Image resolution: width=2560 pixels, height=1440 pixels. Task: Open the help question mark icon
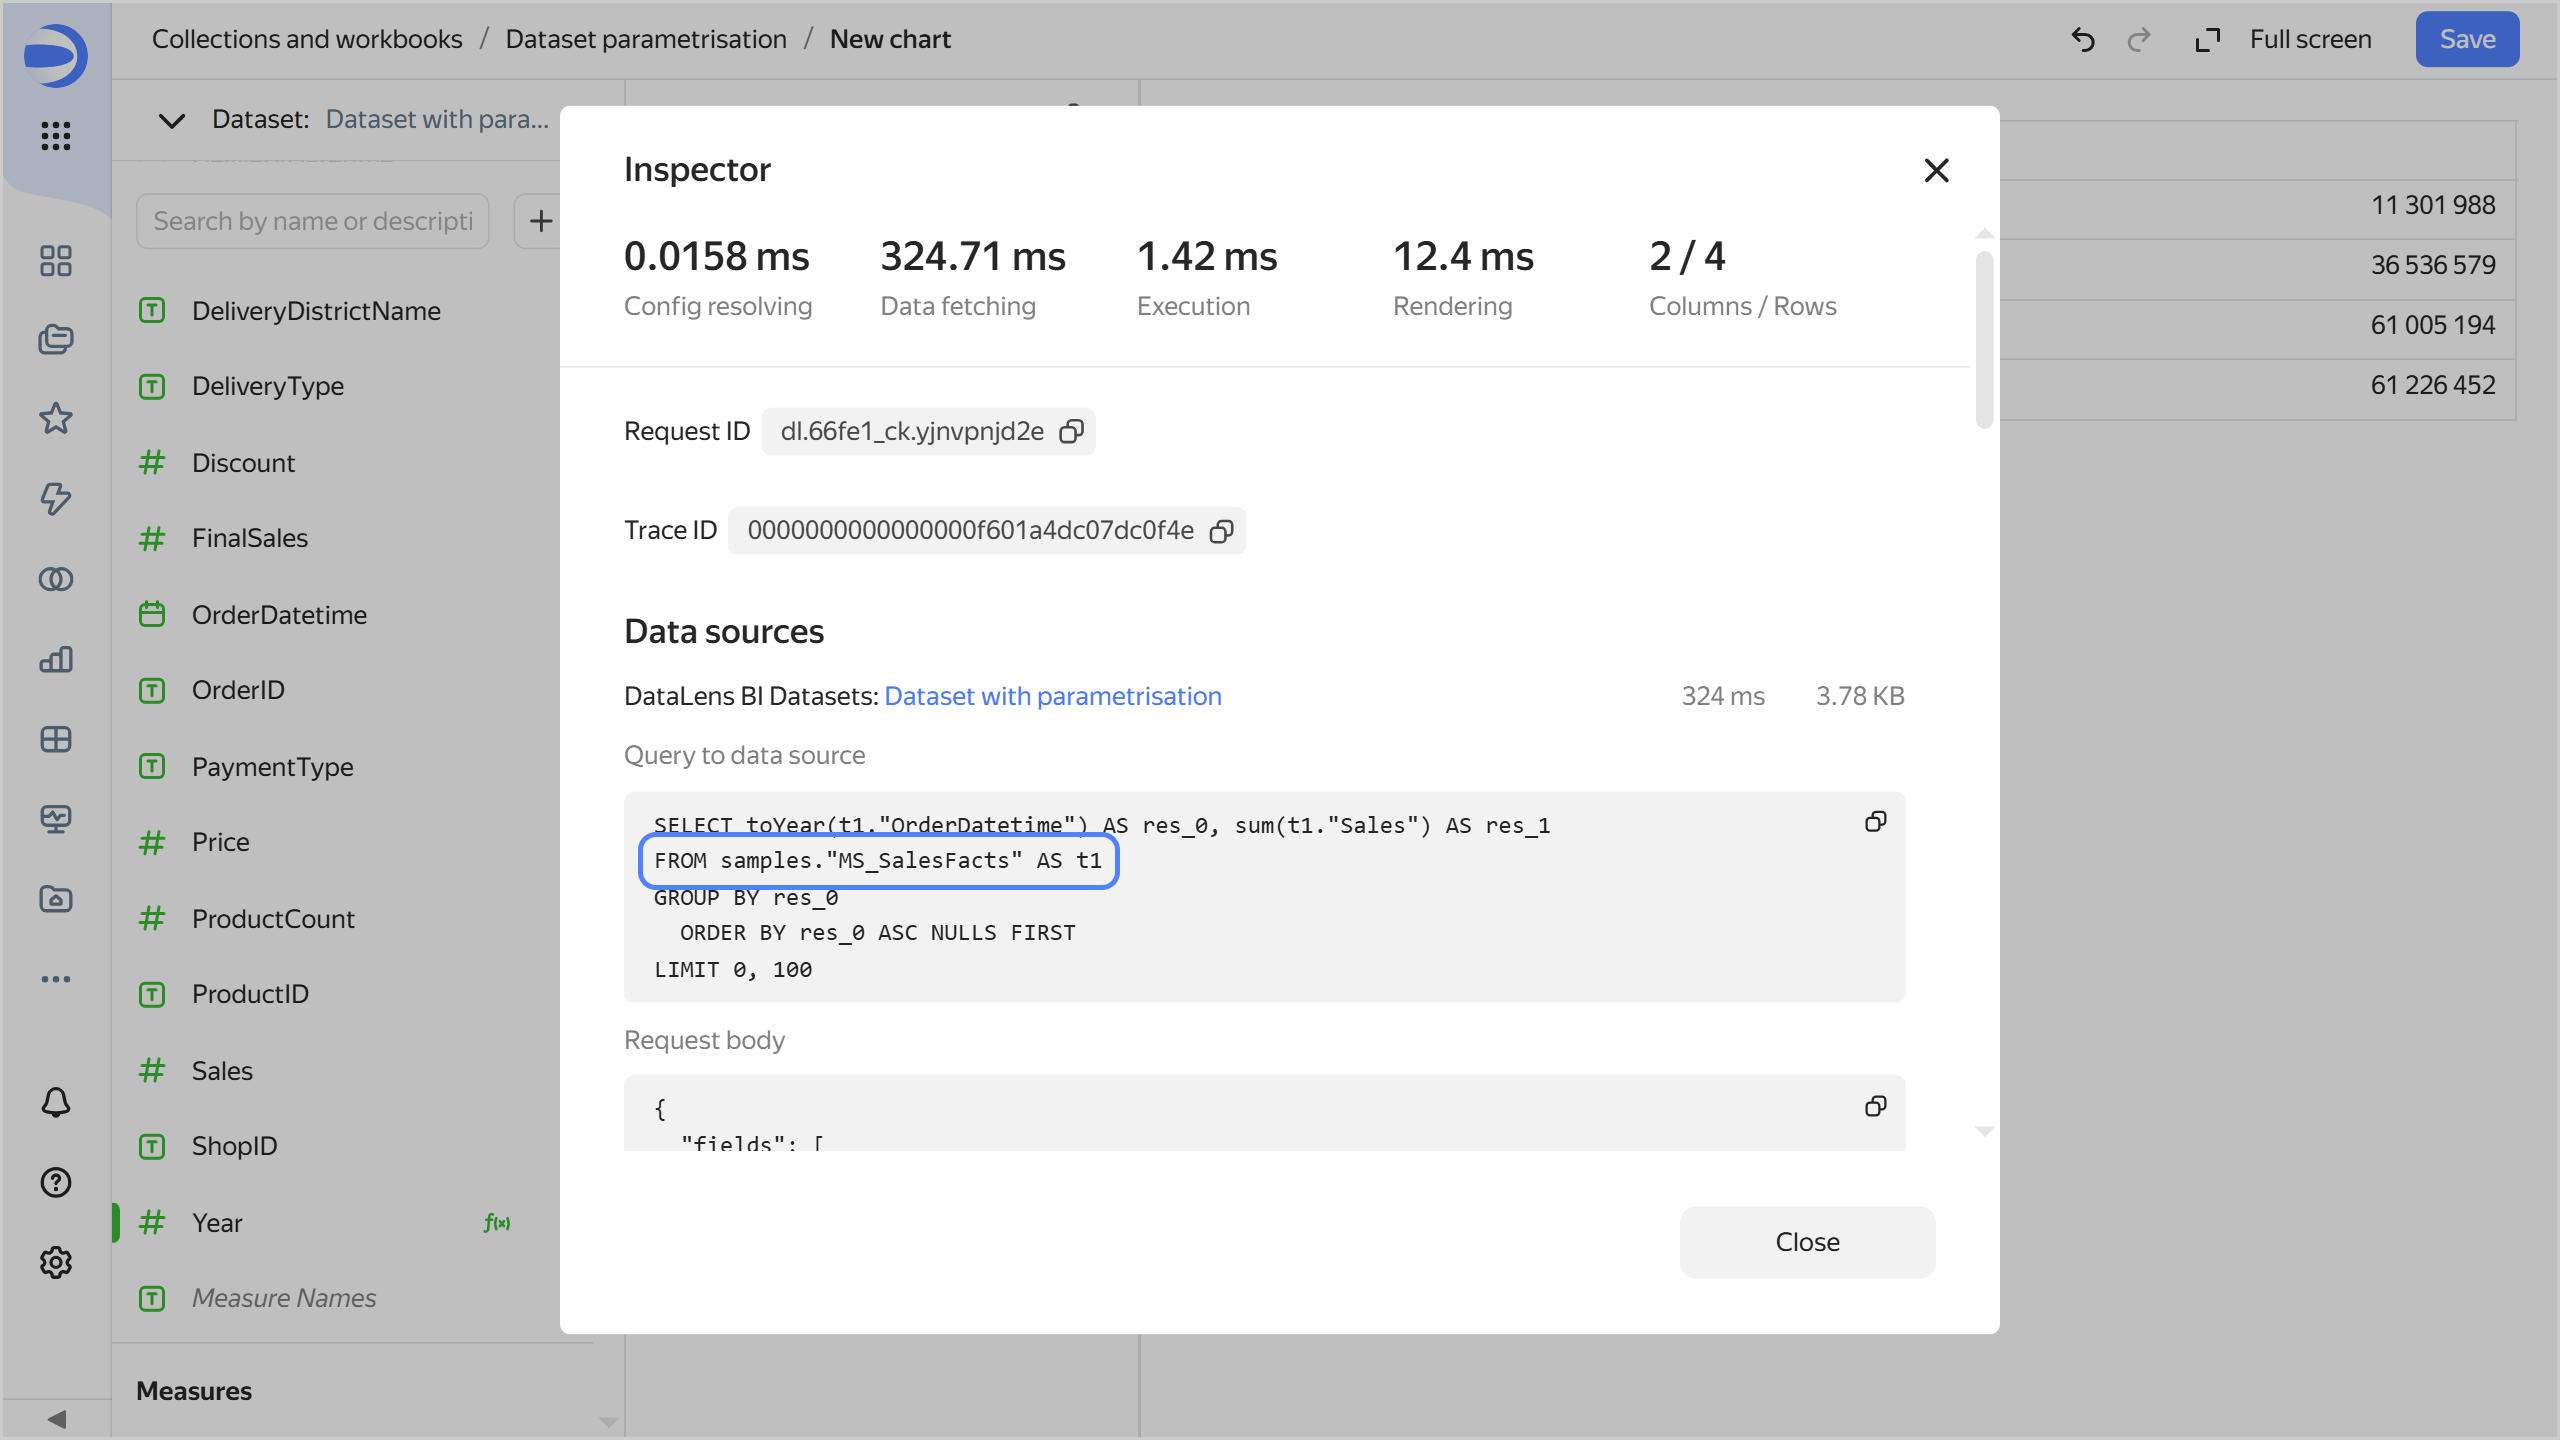pos(56,1182)
